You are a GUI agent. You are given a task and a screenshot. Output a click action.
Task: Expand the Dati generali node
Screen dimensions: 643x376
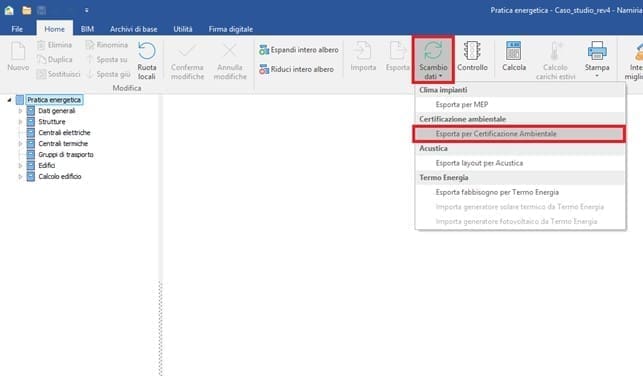[x=20, y=111]
